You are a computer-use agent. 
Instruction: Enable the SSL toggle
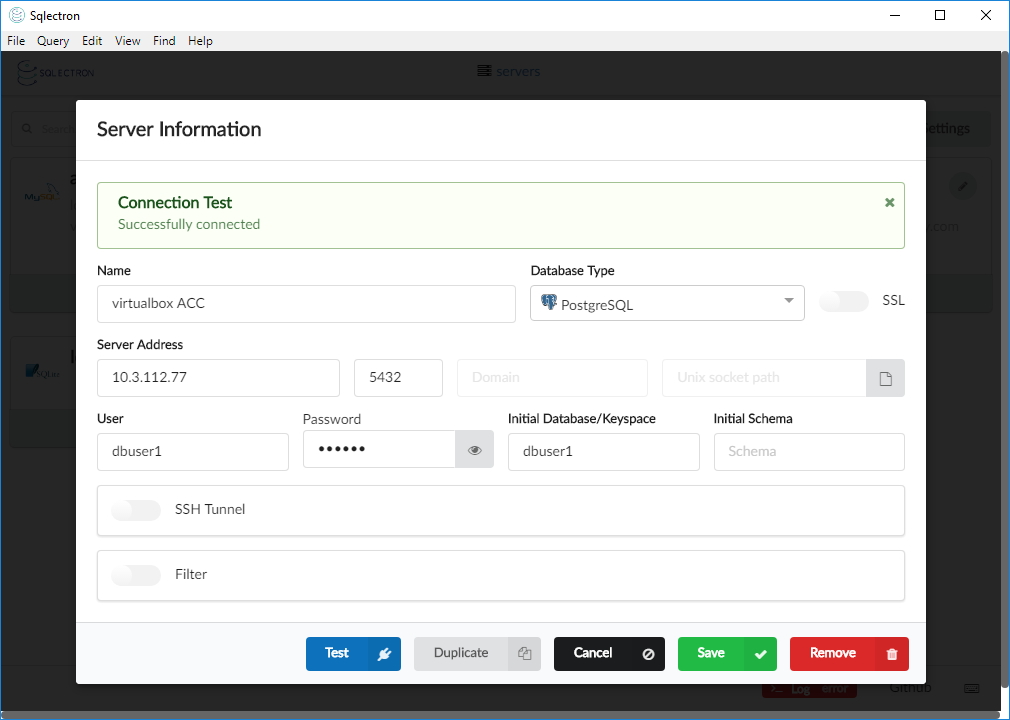[x=843, y=301]
